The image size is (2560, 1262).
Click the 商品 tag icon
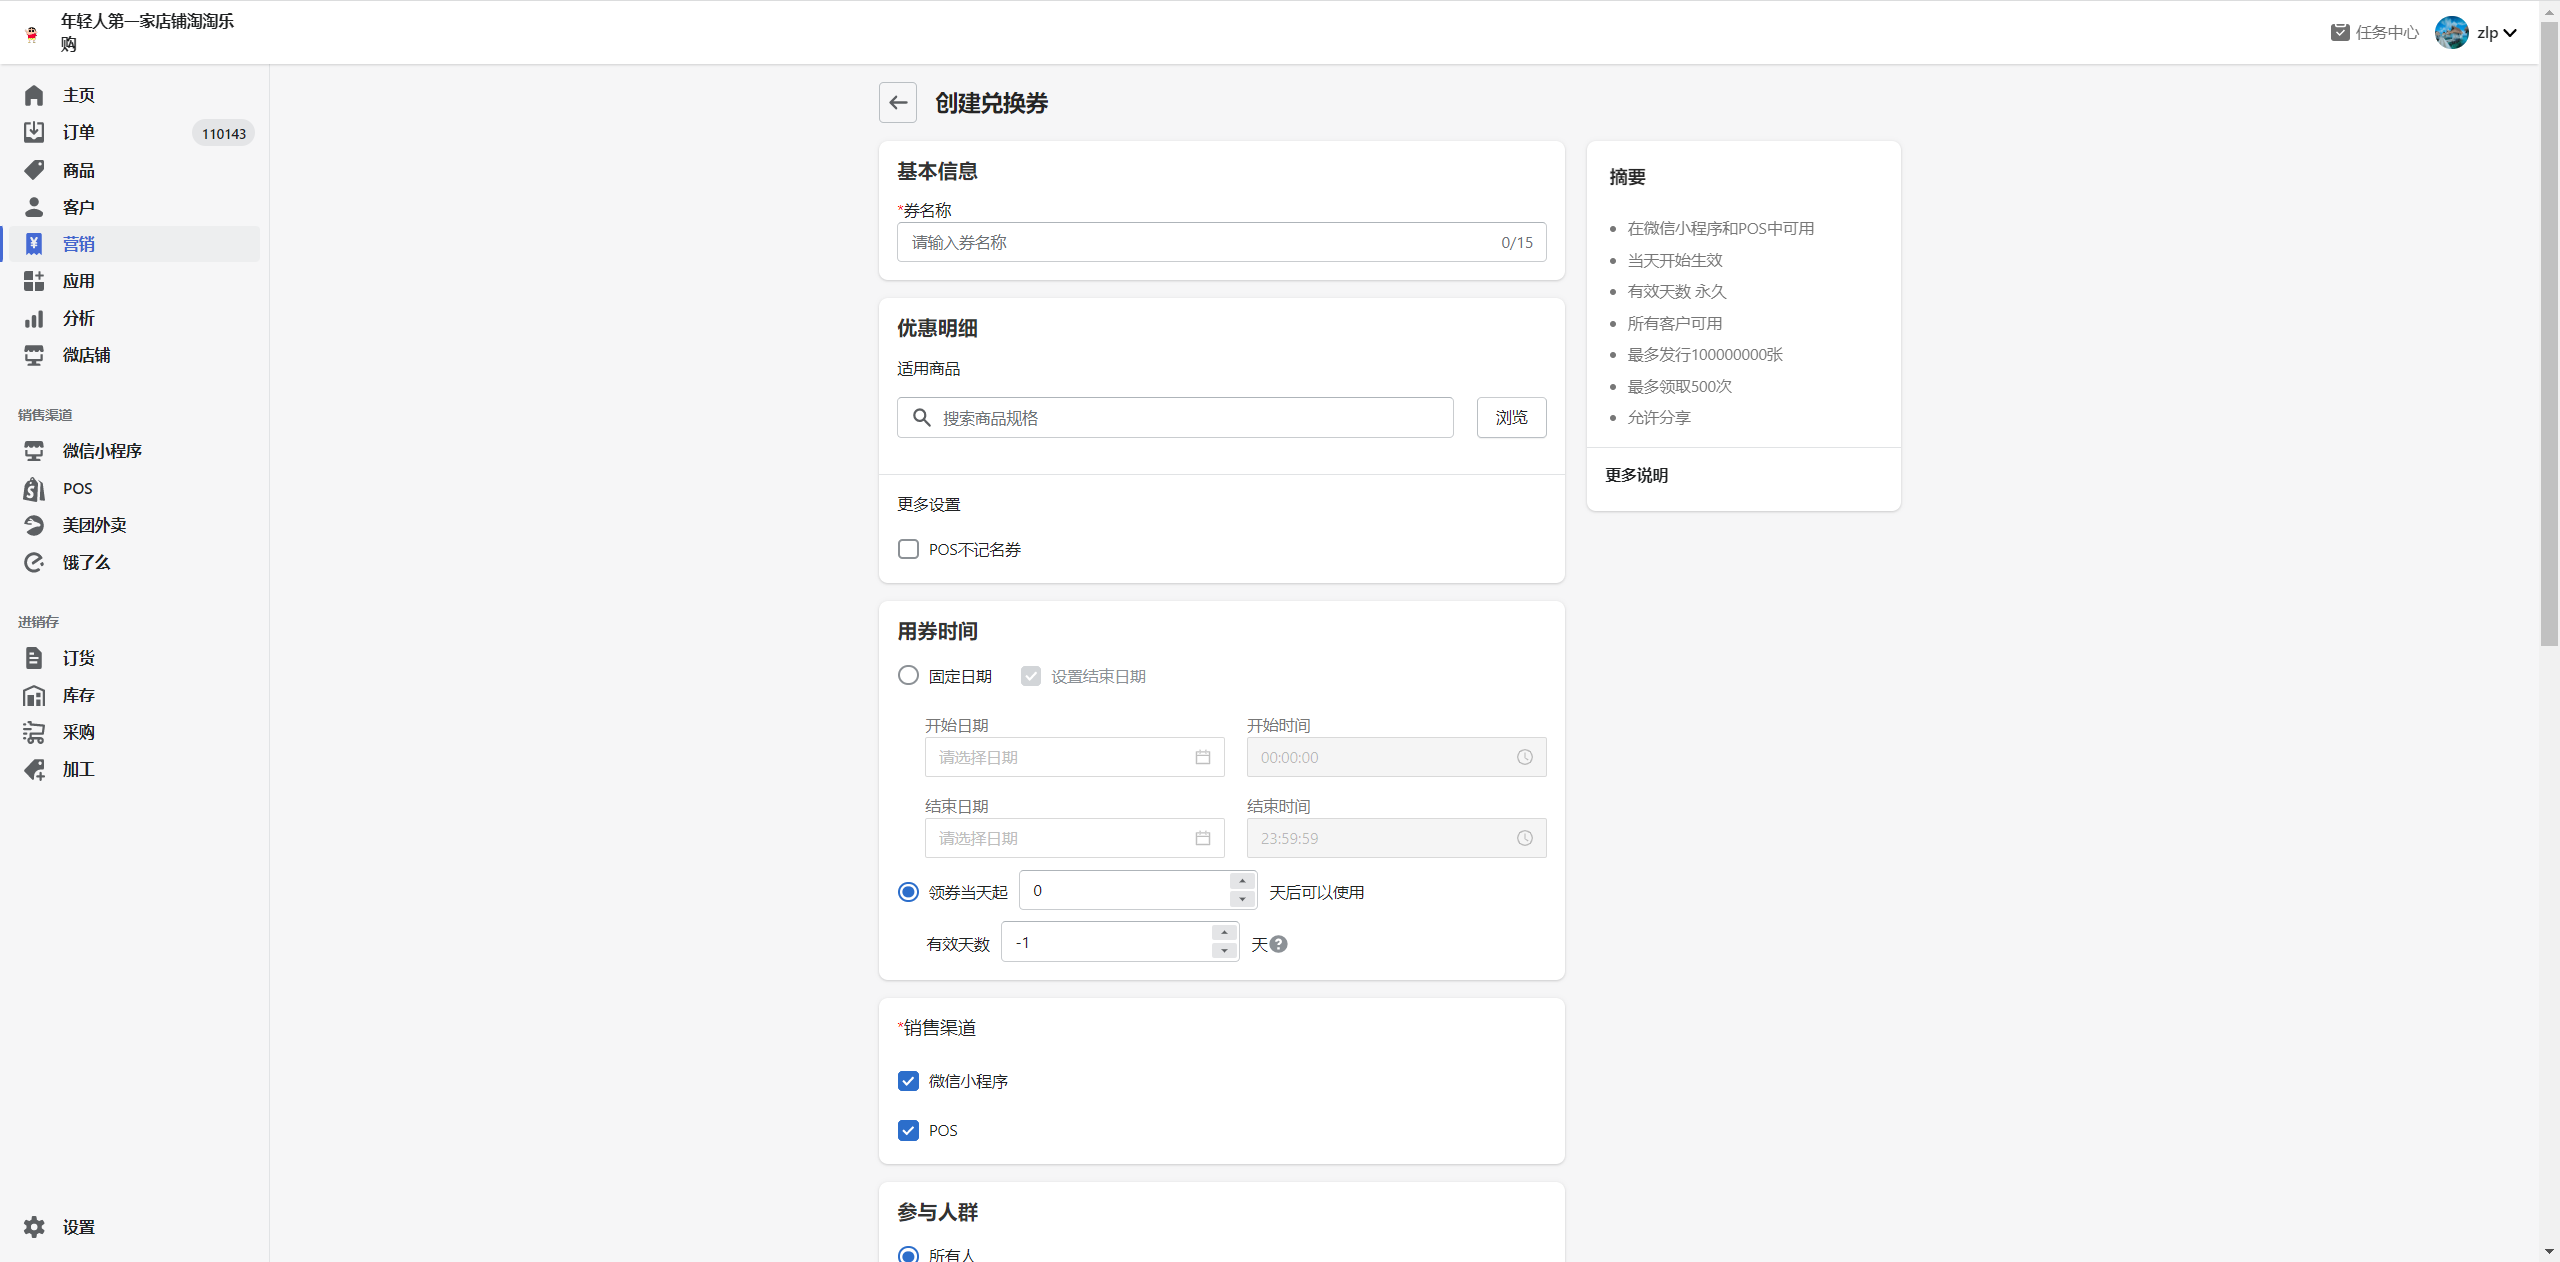(34, 170)
